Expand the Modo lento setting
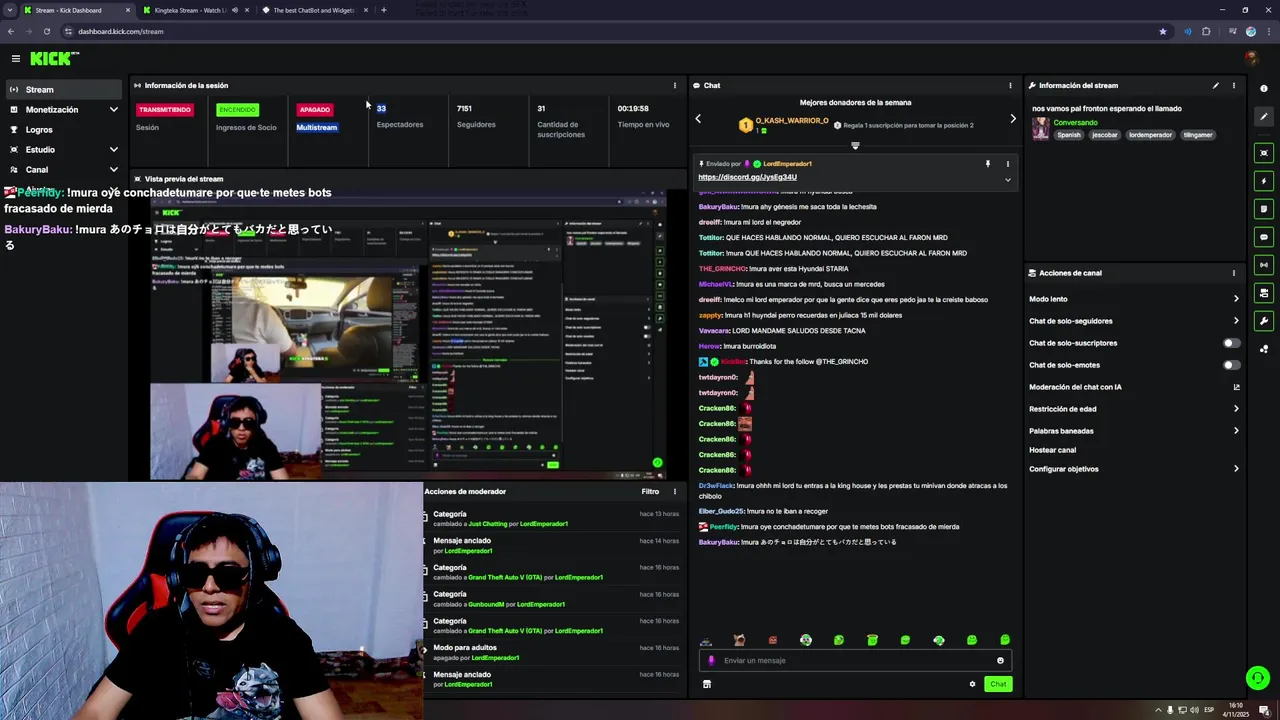The width and height of the screenshot is (1280, 720). (1134, 299)
